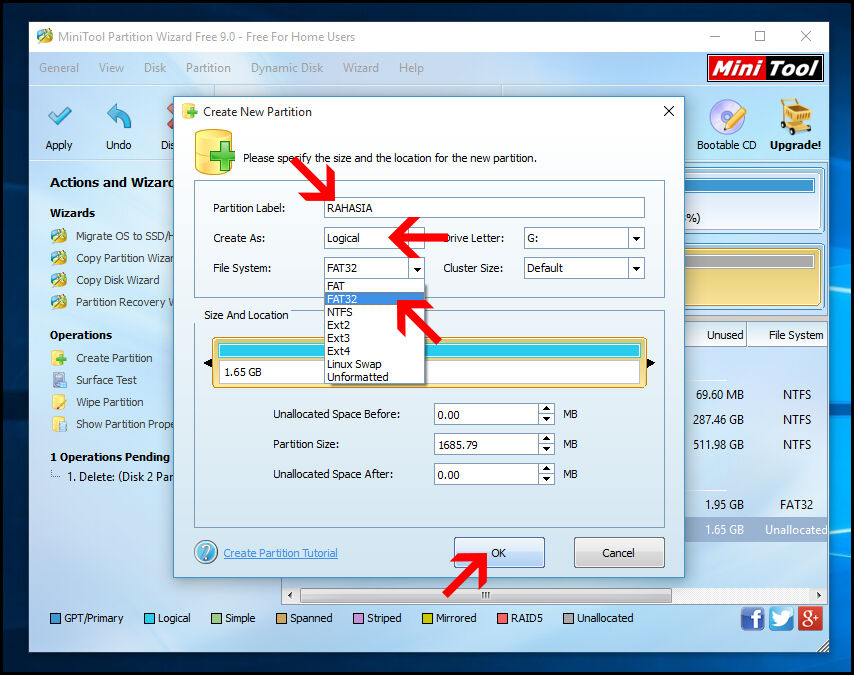Click the horizontal scrollbar thumb
Image resolution: width=854 pixels, height=675 pixels.
point(486,595)
